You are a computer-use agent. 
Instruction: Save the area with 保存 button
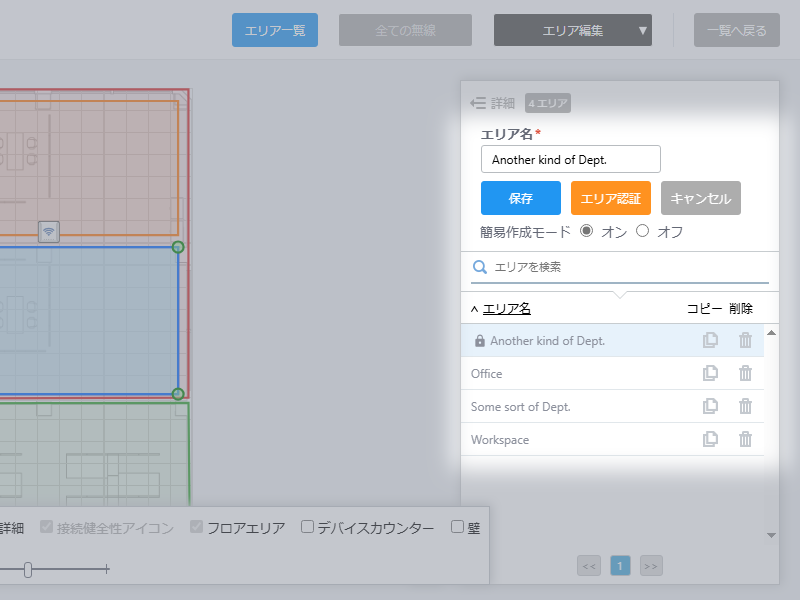click(x=521, y=198)
